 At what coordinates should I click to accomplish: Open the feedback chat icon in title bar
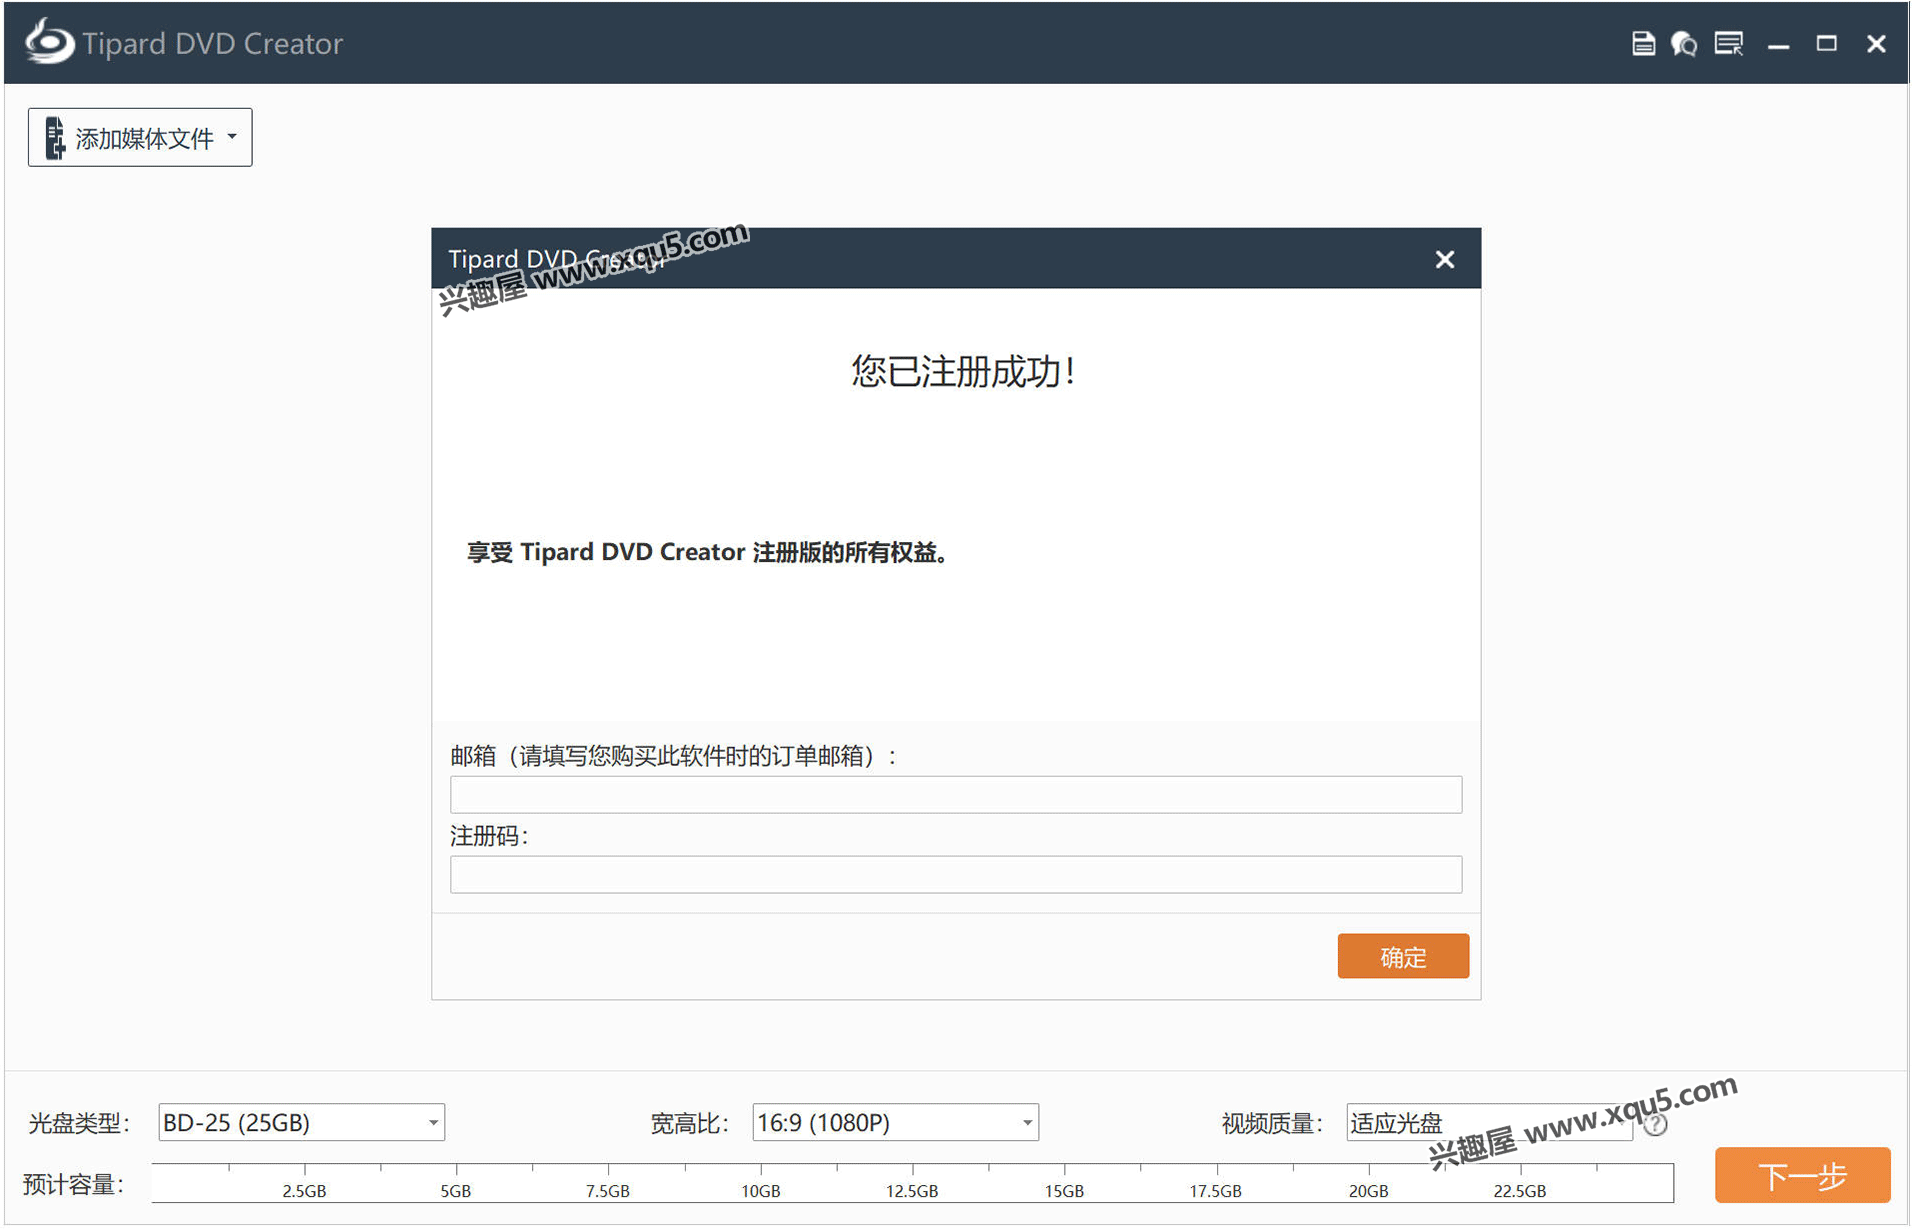point(1684,44)
